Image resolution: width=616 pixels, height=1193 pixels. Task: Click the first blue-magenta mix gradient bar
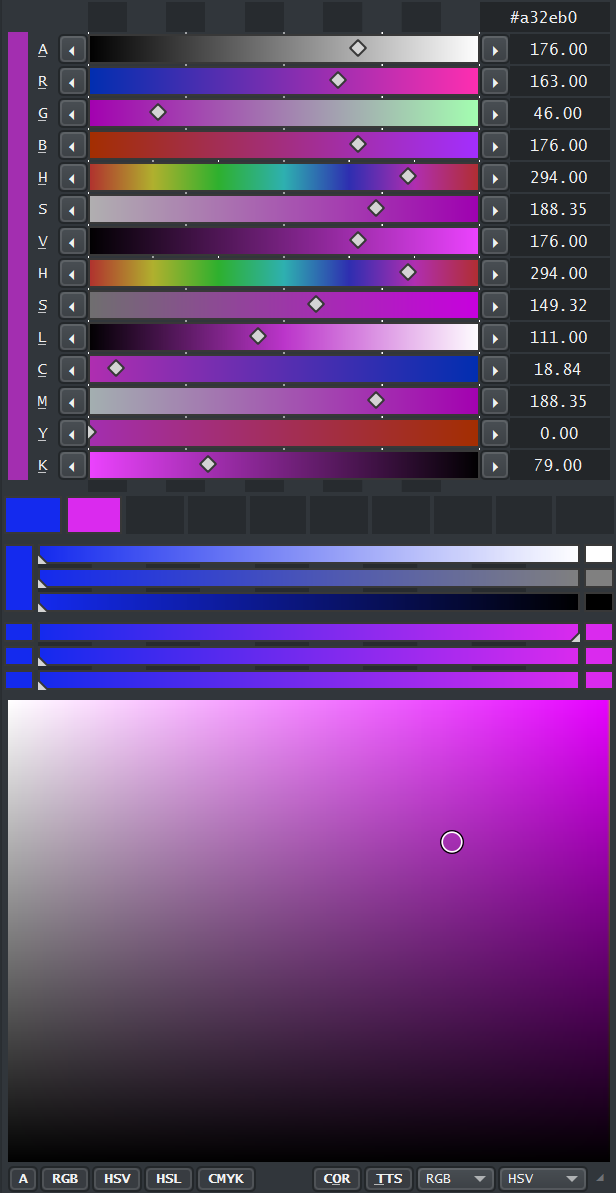(x=309, y=632)
